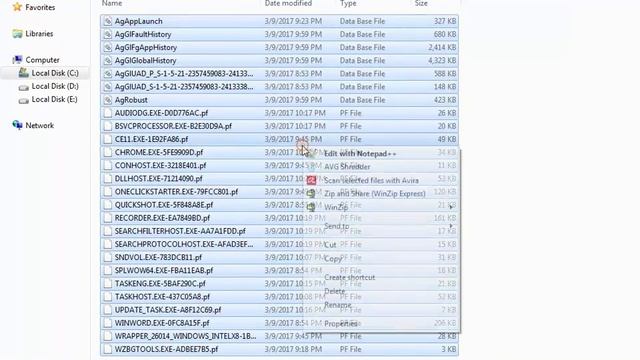Viewport: 640px width, 360px height.
Task: Click the Network globe icon
Action: click(x=17, y=125)
